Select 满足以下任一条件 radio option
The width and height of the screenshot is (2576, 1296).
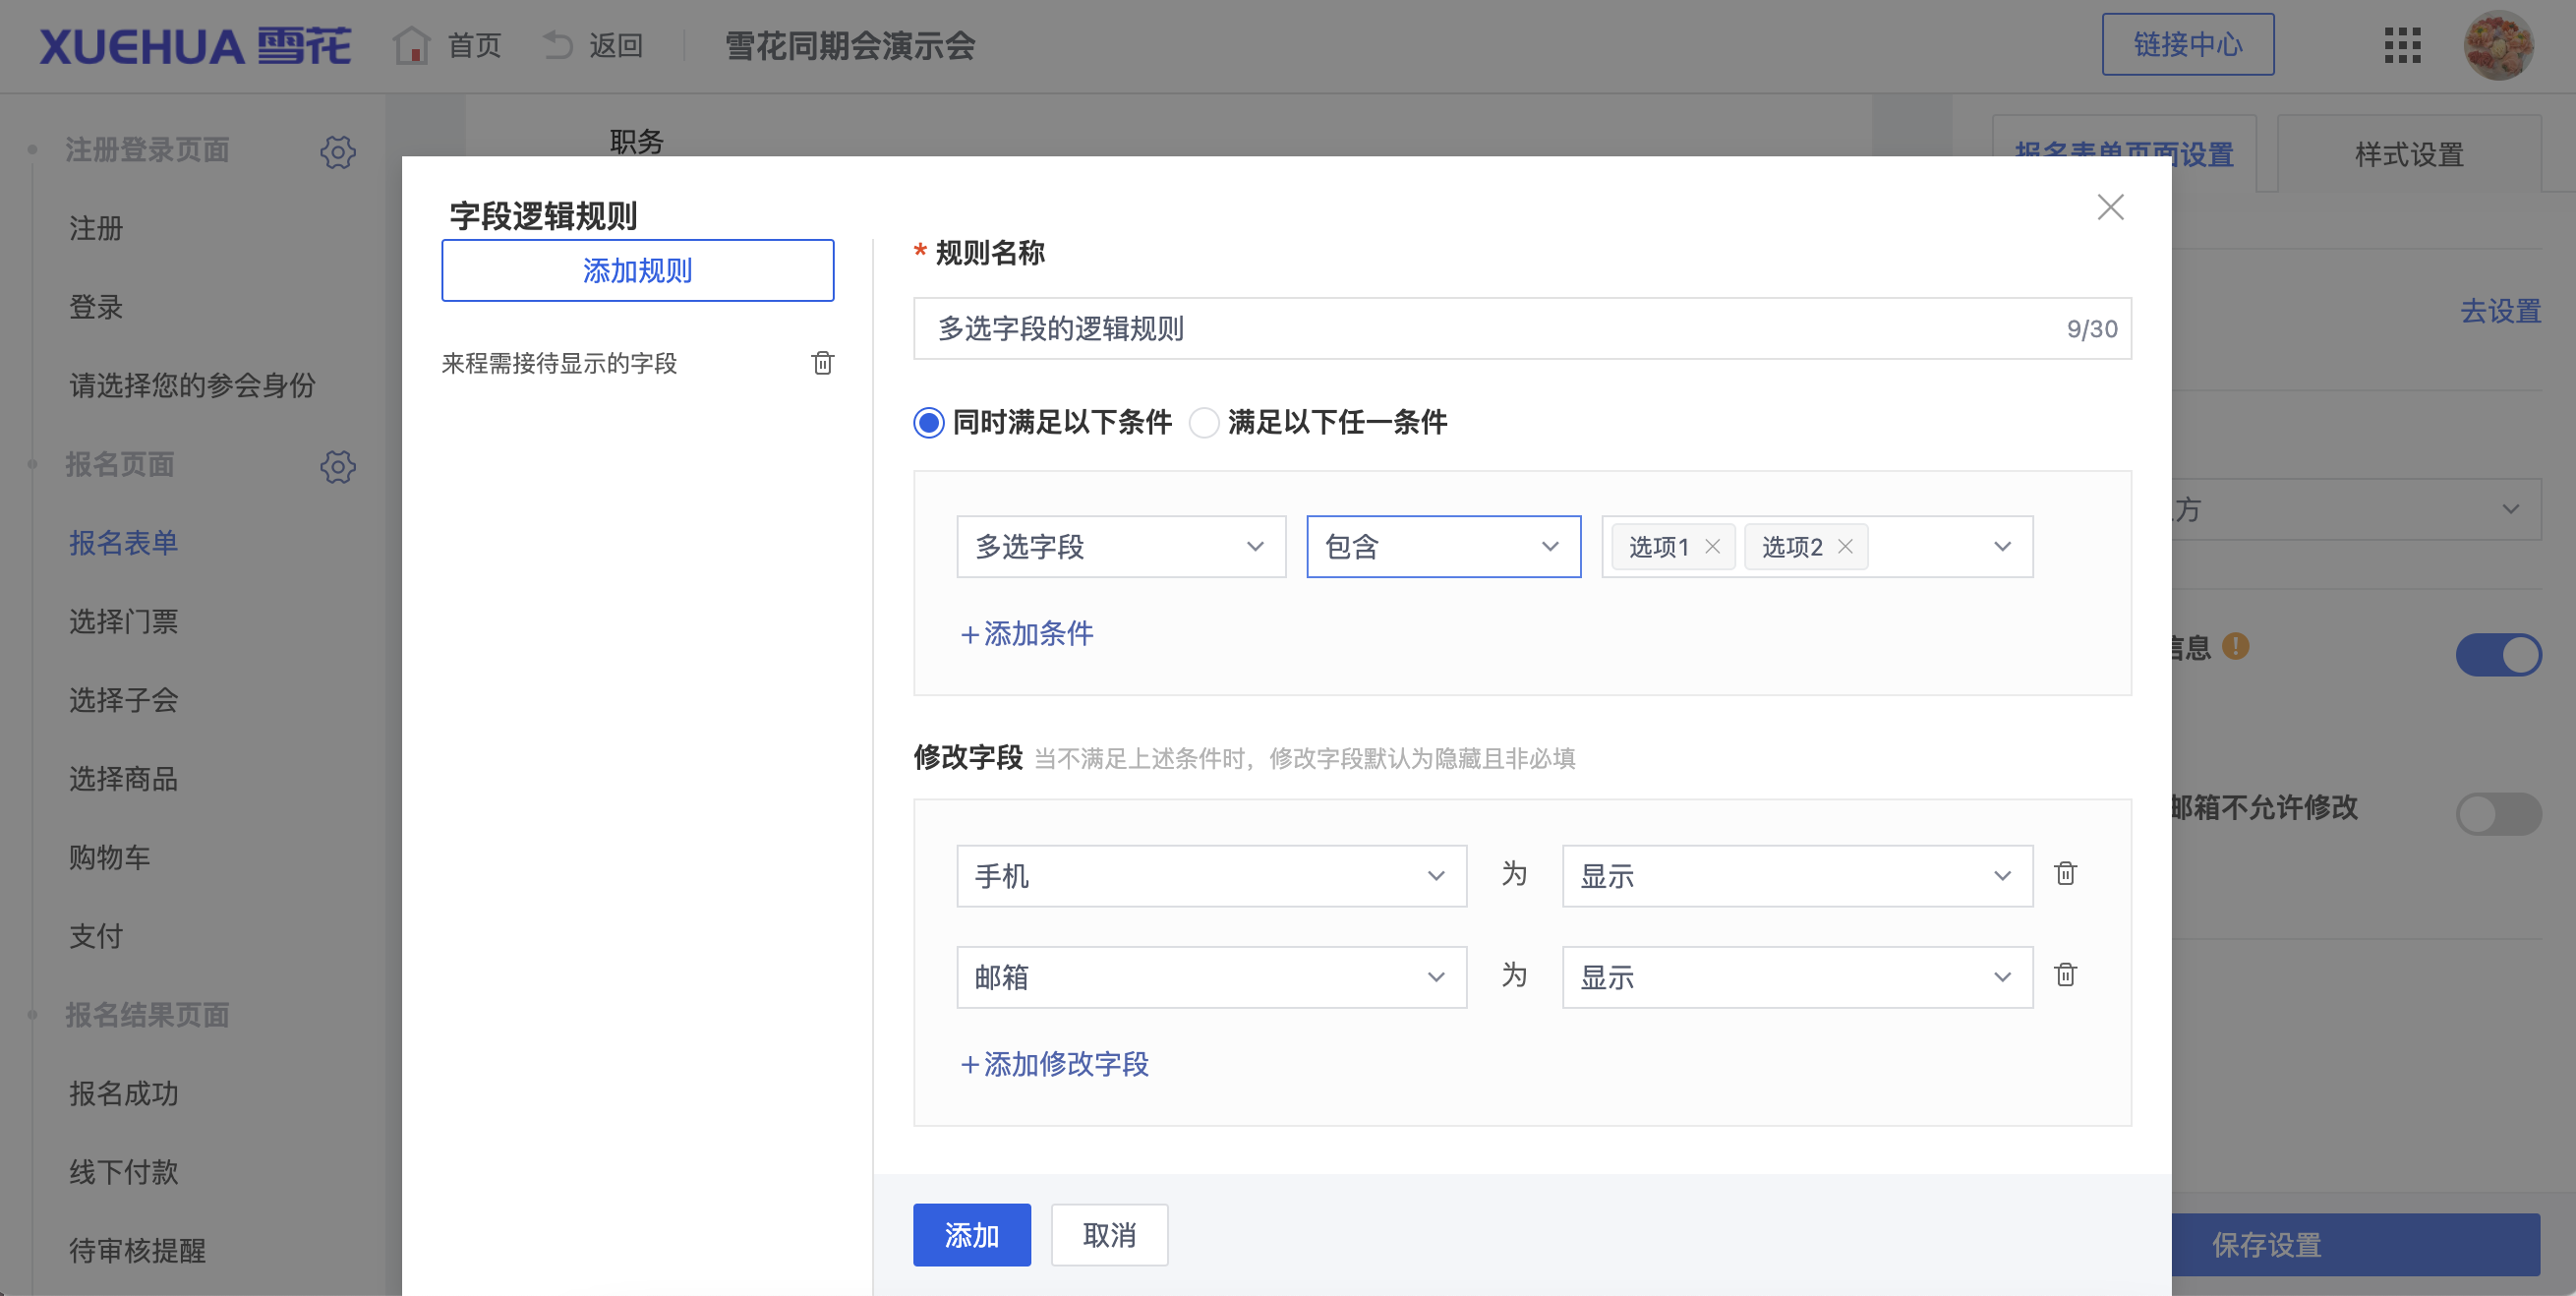coord(1204,423)
